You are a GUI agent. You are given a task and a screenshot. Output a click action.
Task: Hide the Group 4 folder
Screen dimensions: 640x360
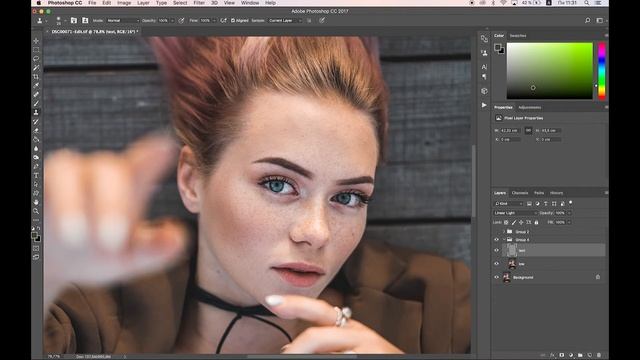coord(496,240)
